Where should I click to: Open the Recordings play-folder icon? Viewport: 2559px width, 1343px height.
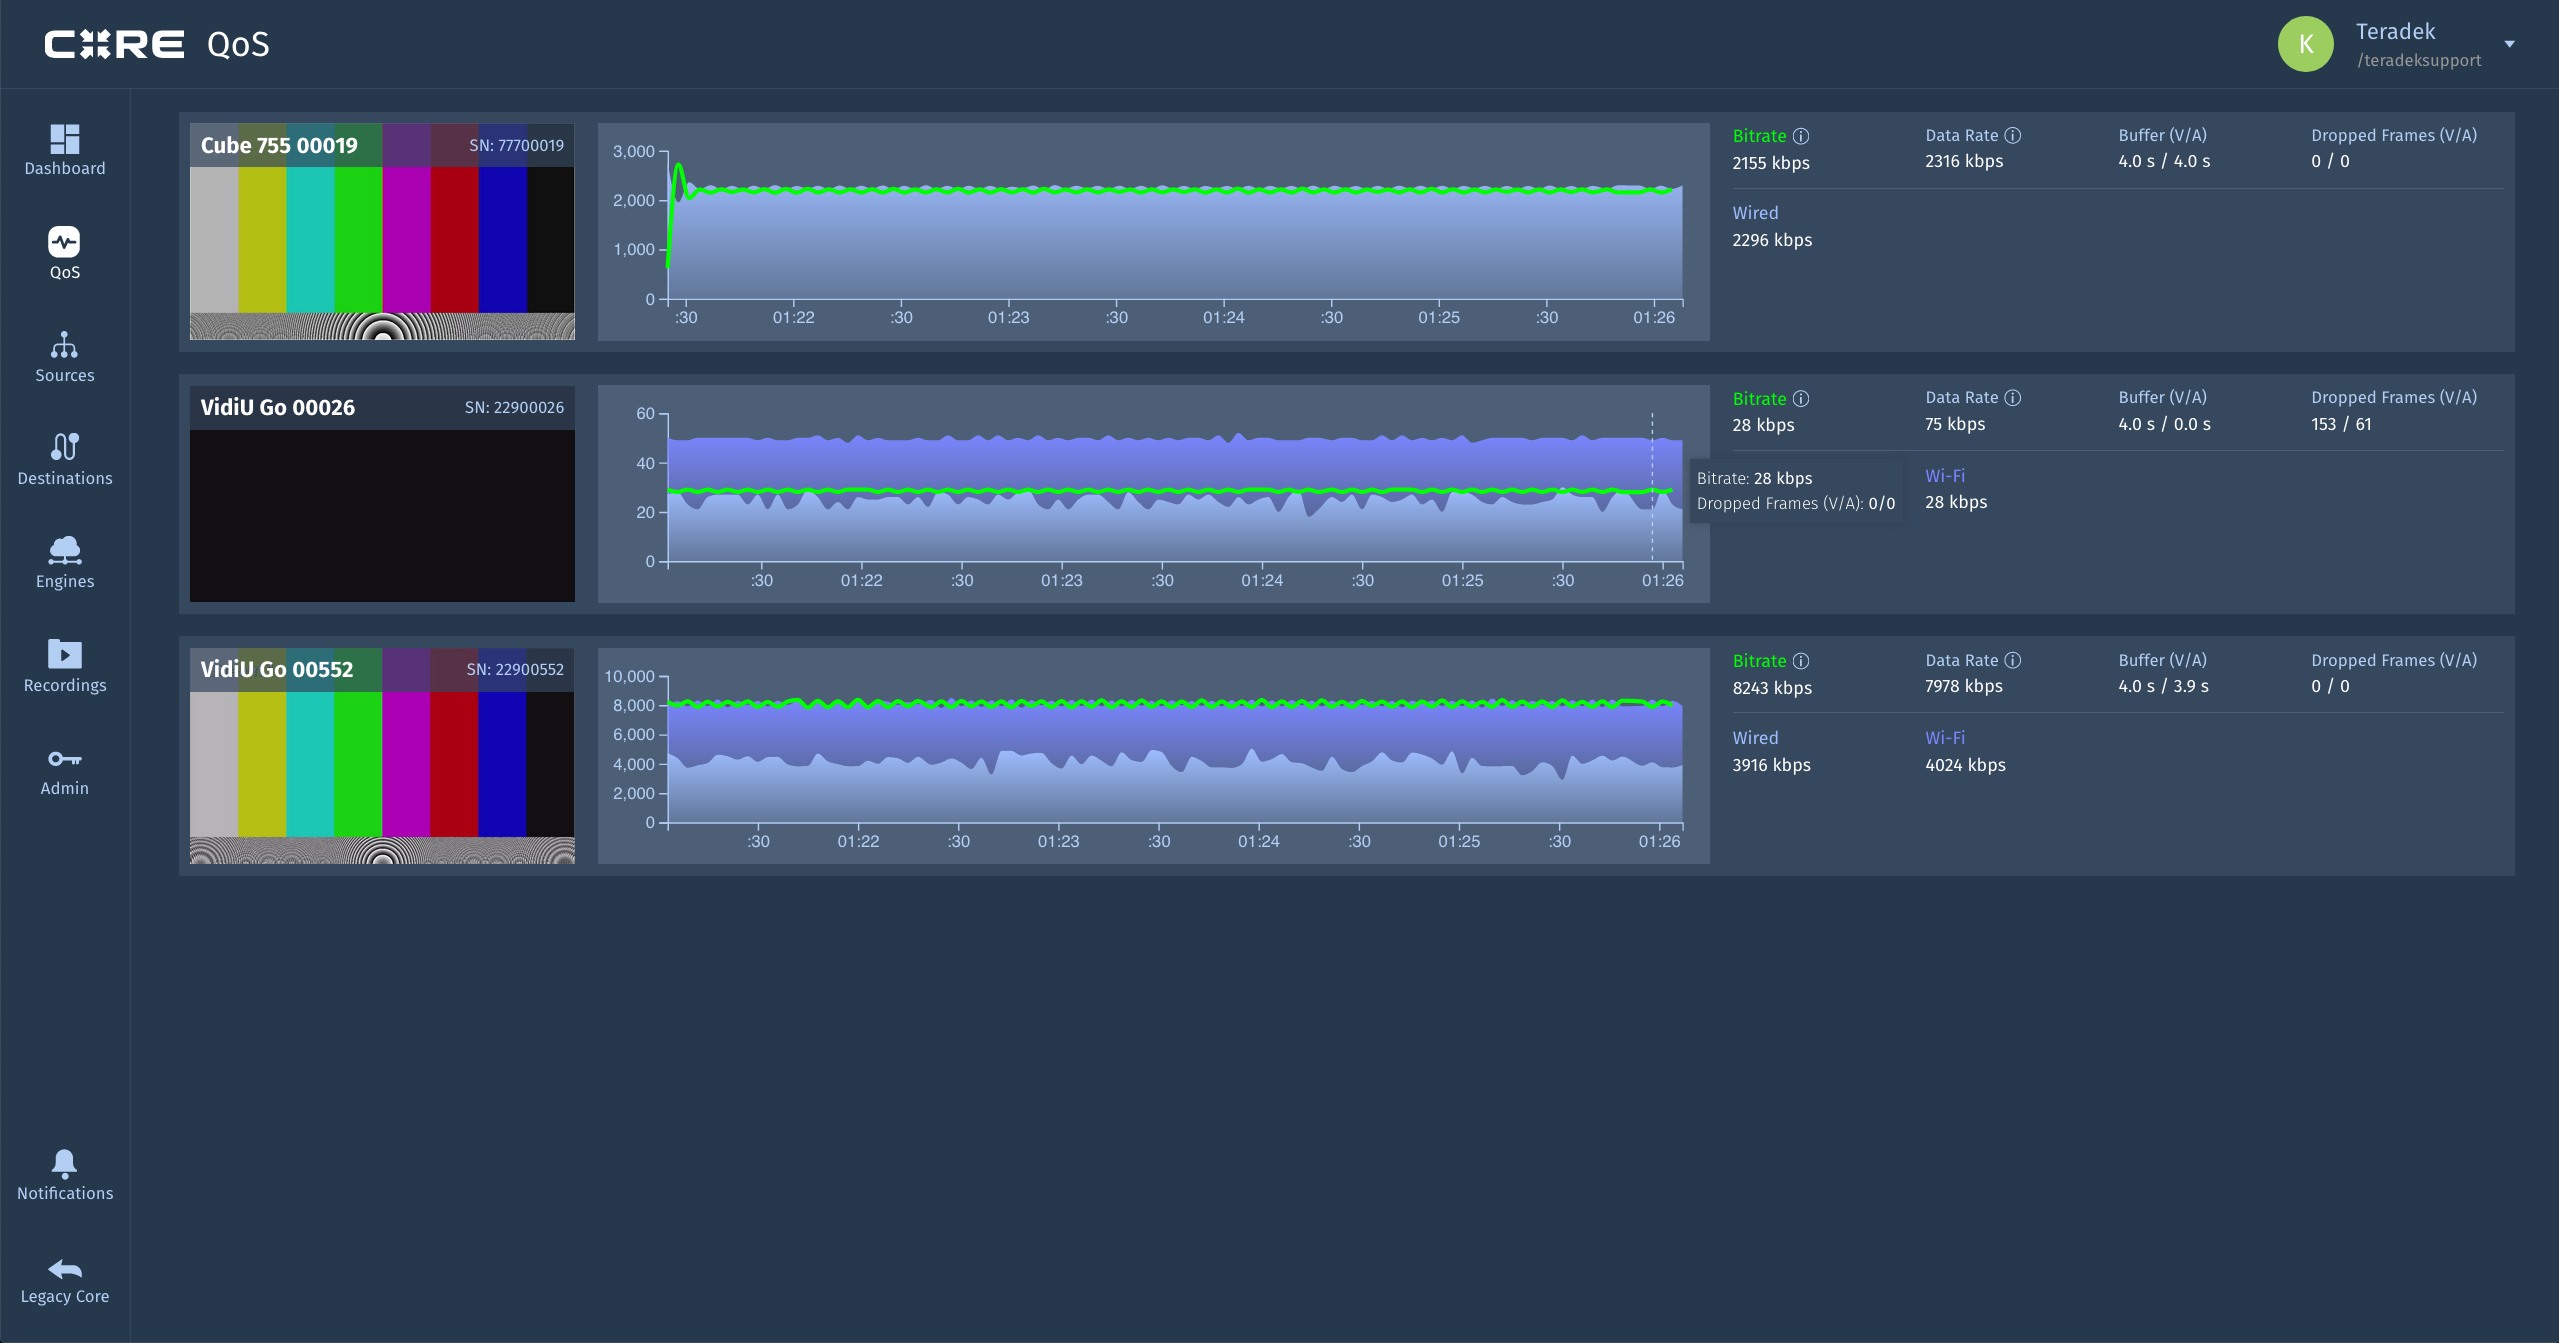64,654
